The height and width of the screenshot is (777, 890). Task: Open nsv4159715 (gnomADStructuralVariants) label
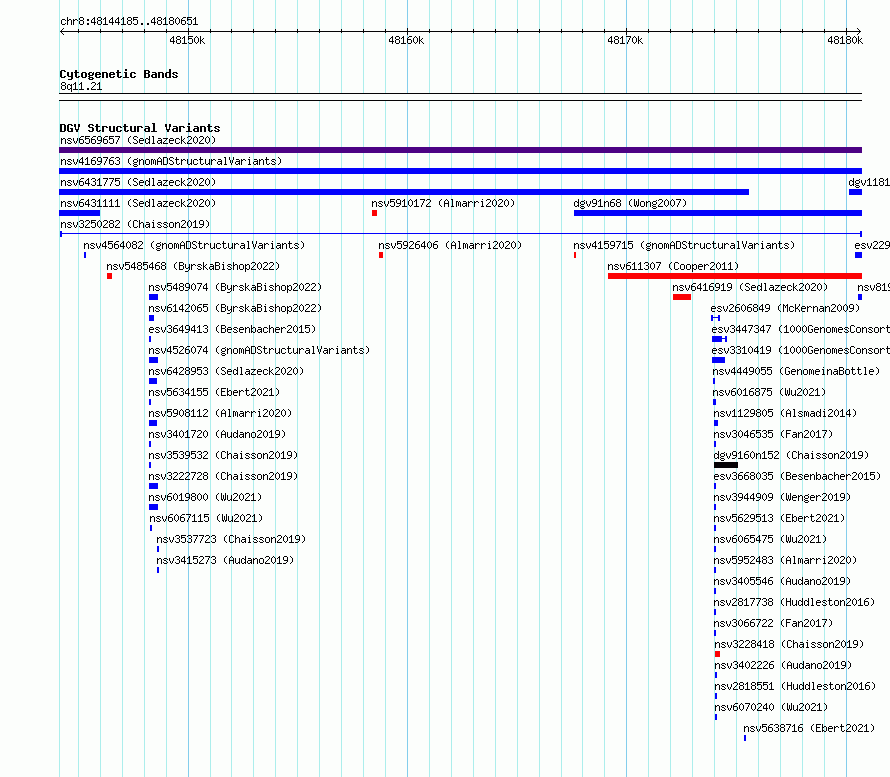click(684, 245)
